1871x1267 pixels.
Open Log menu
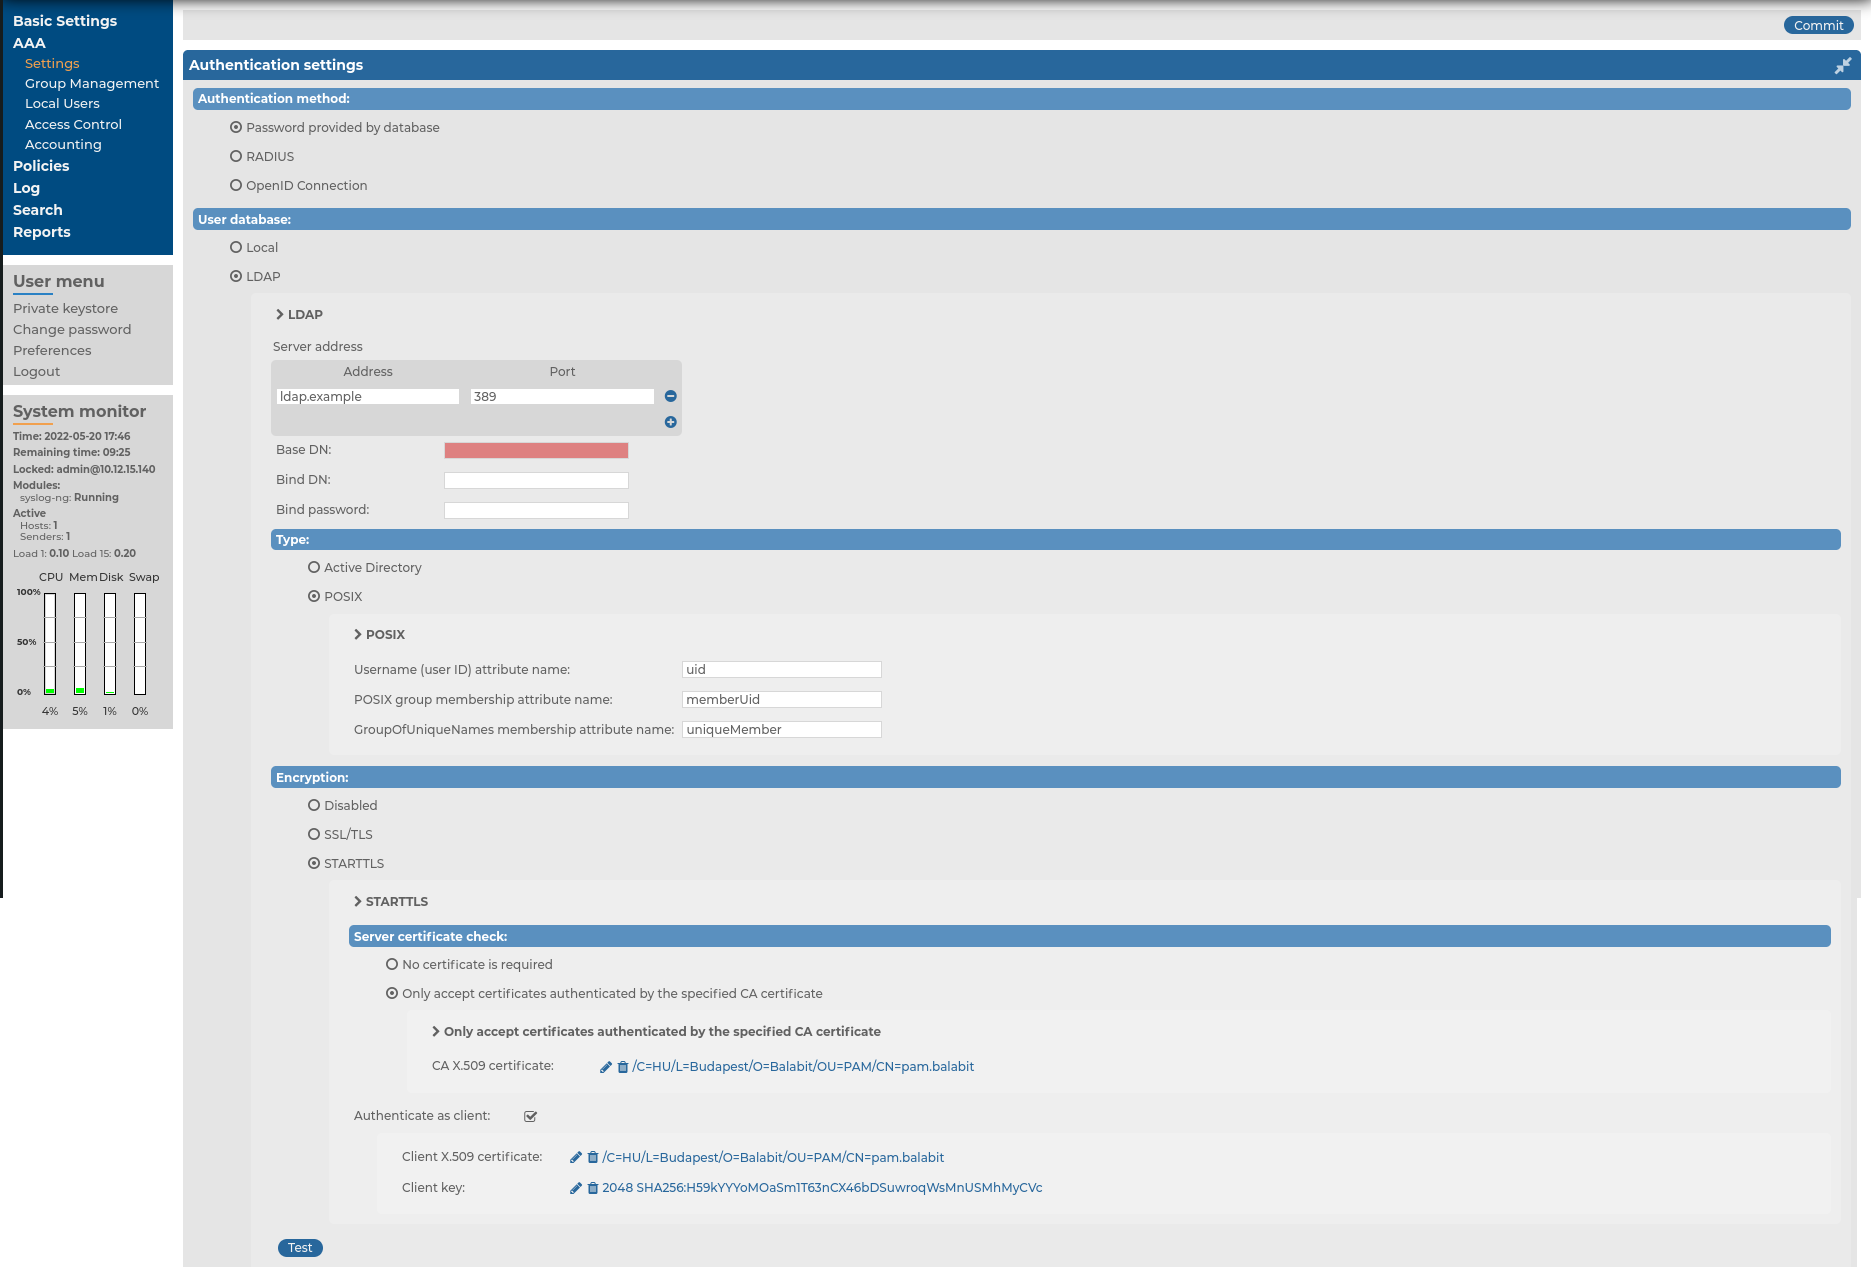pos(26,188)
